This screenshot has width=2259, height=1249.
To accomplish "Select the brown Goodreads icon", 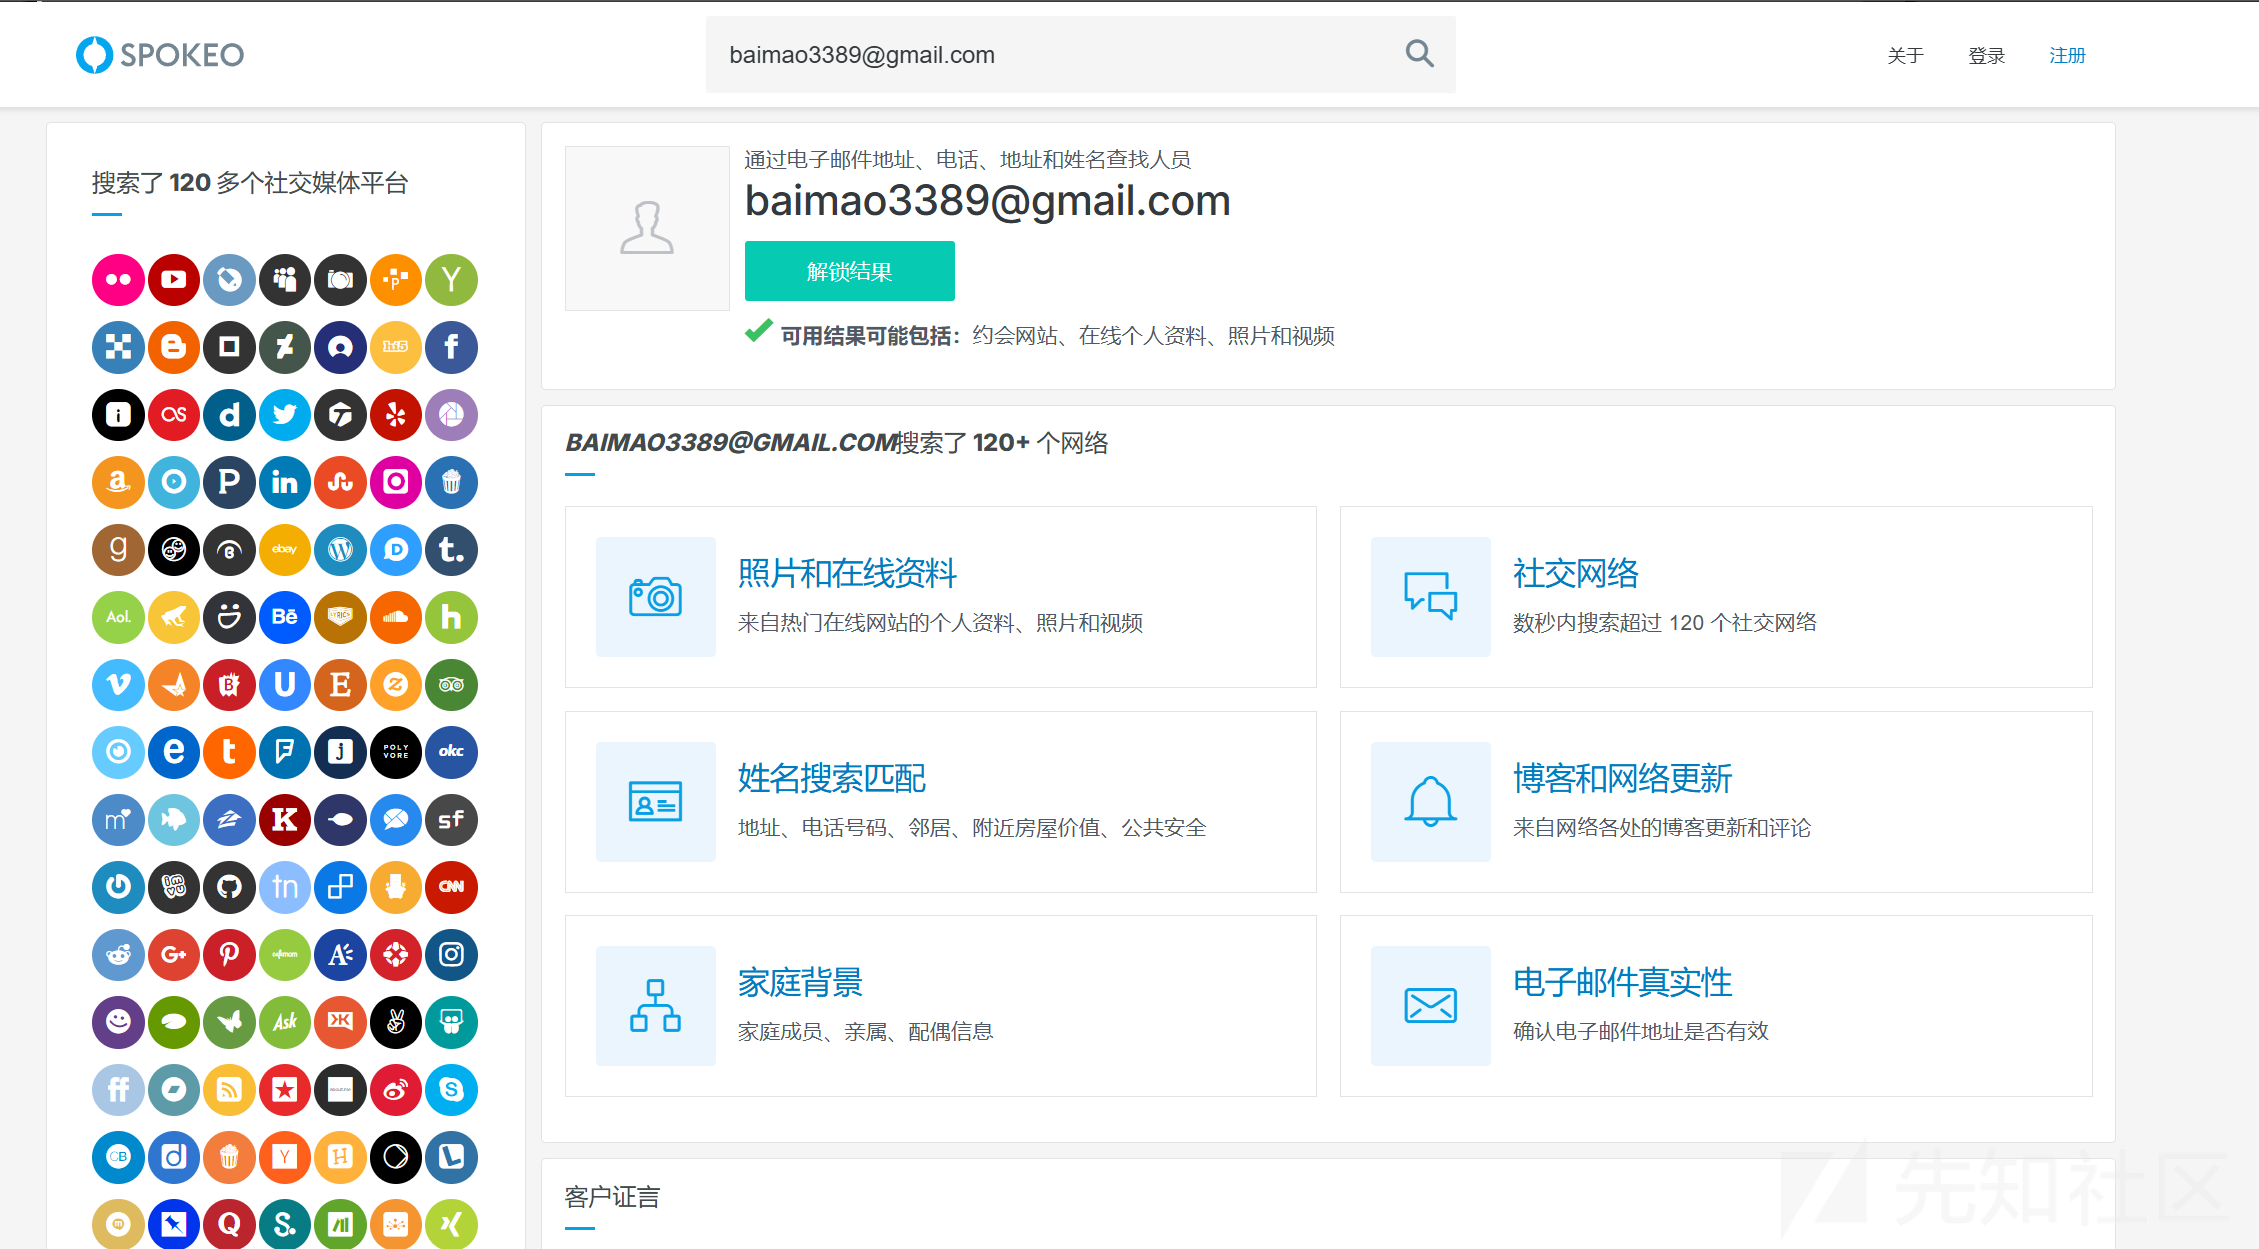I will (118, 550).
